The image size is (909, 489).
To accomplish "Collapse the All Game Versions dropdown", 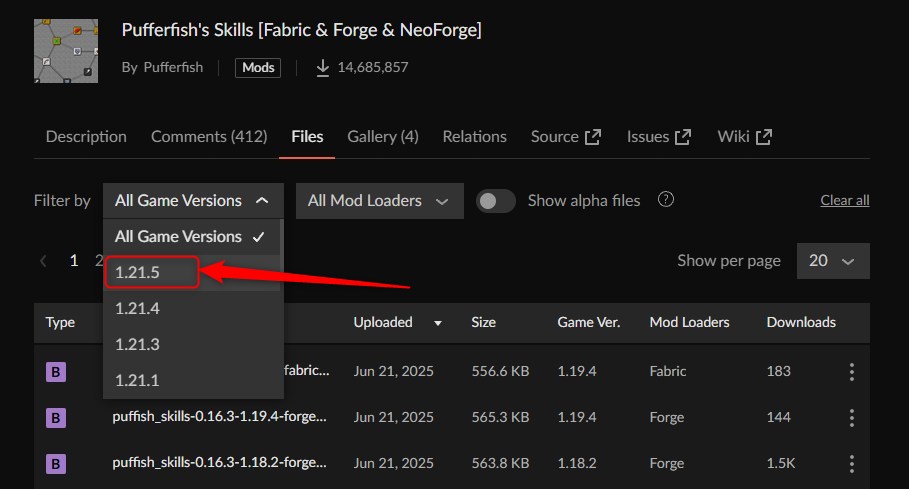I will pyautogui.click(x=193, y=200).
